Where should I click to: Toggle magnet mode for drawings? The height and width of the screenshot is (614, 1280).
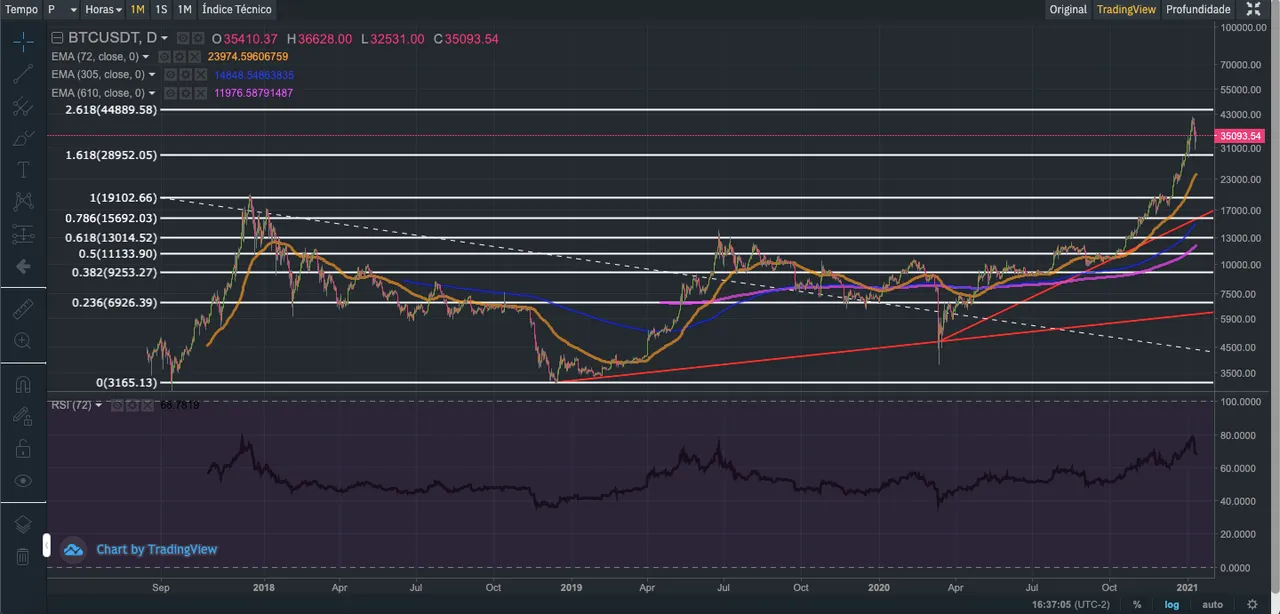(x=23, y=384)
